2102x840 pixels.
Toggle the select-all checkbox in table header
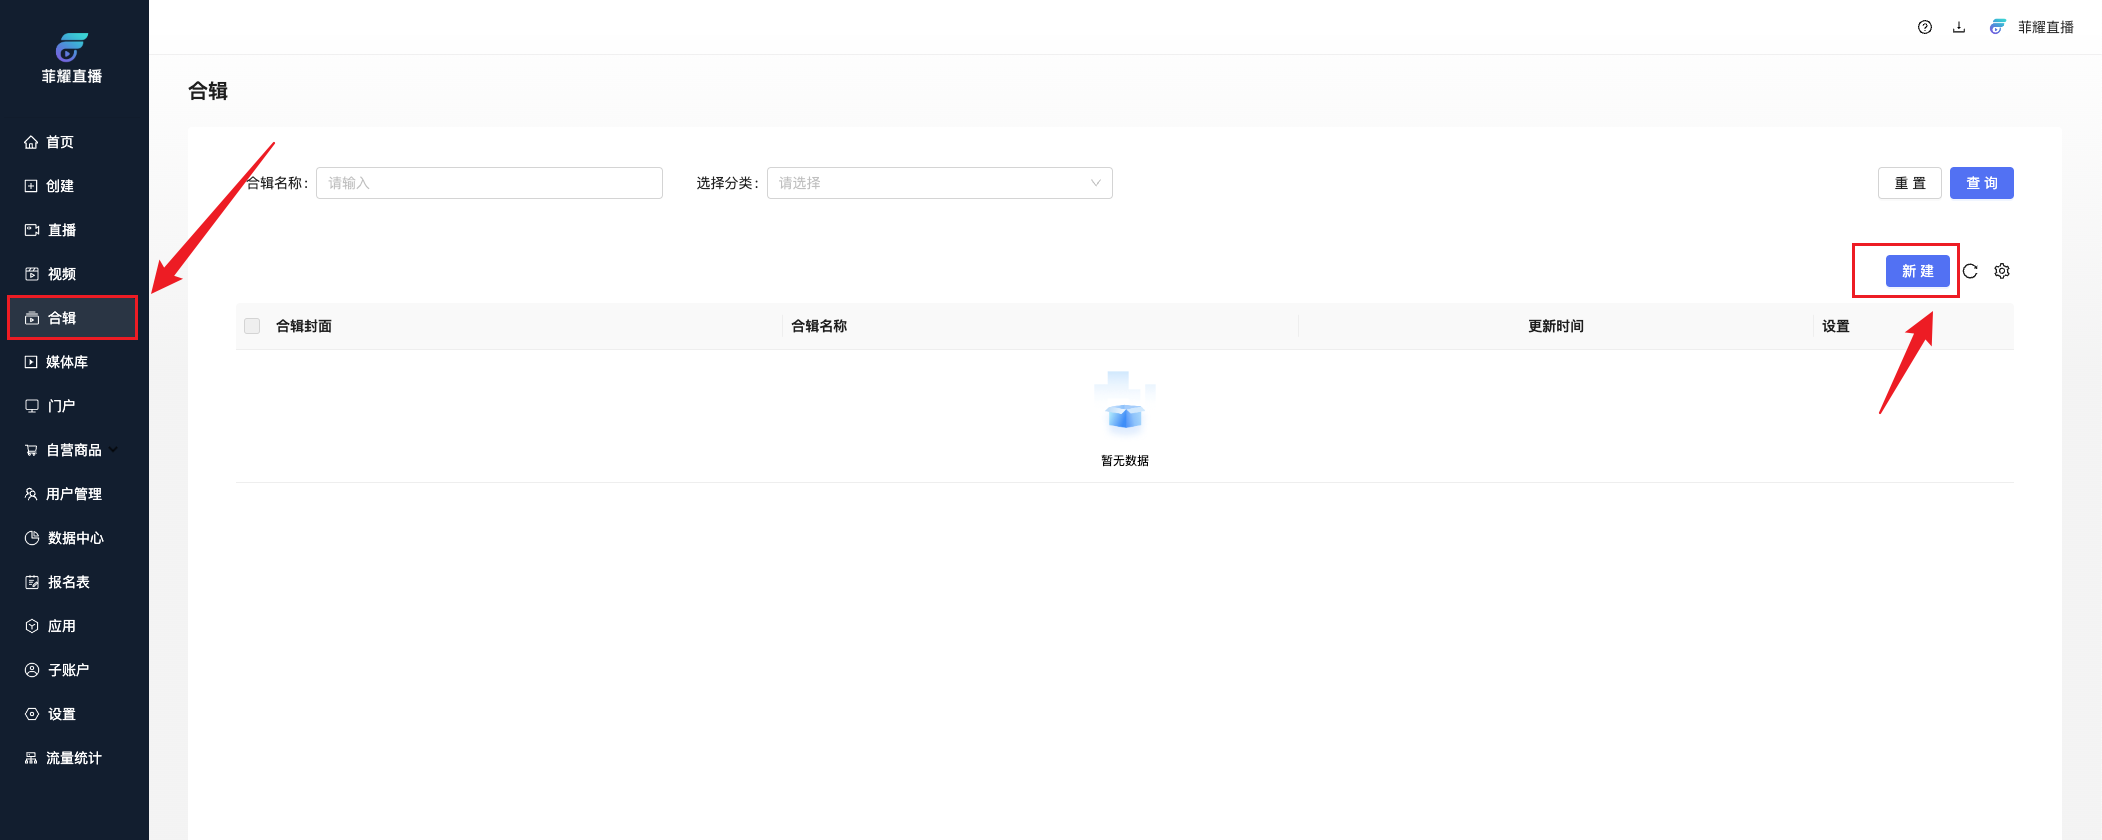tap(252, 326)
